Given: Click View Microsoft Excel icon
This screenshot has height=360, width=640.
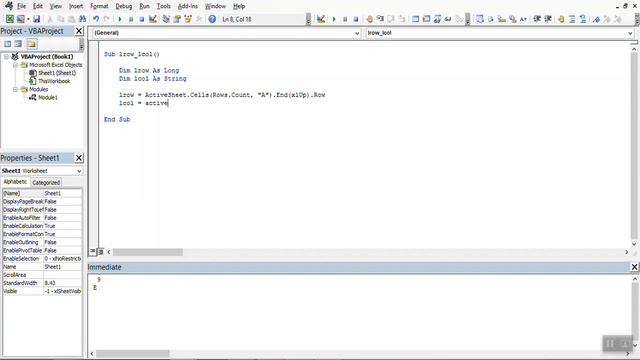Looking at the screenshot, I should [x=9, y=19].
